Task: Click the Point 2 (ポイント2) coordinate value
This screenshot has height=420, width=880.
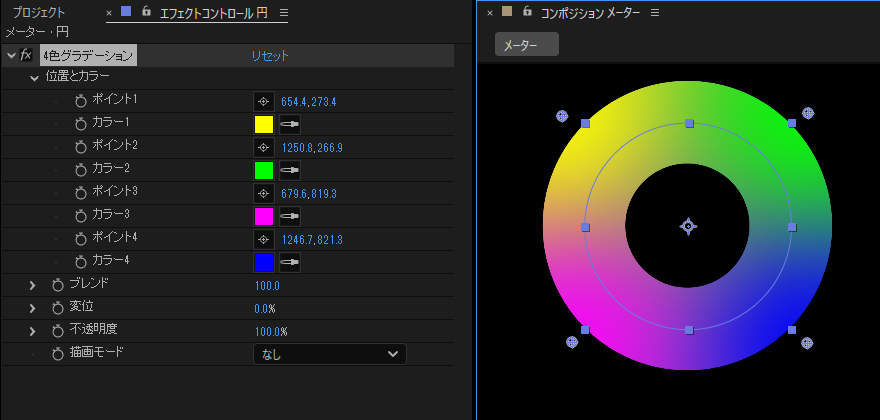Action: (311, 148)
